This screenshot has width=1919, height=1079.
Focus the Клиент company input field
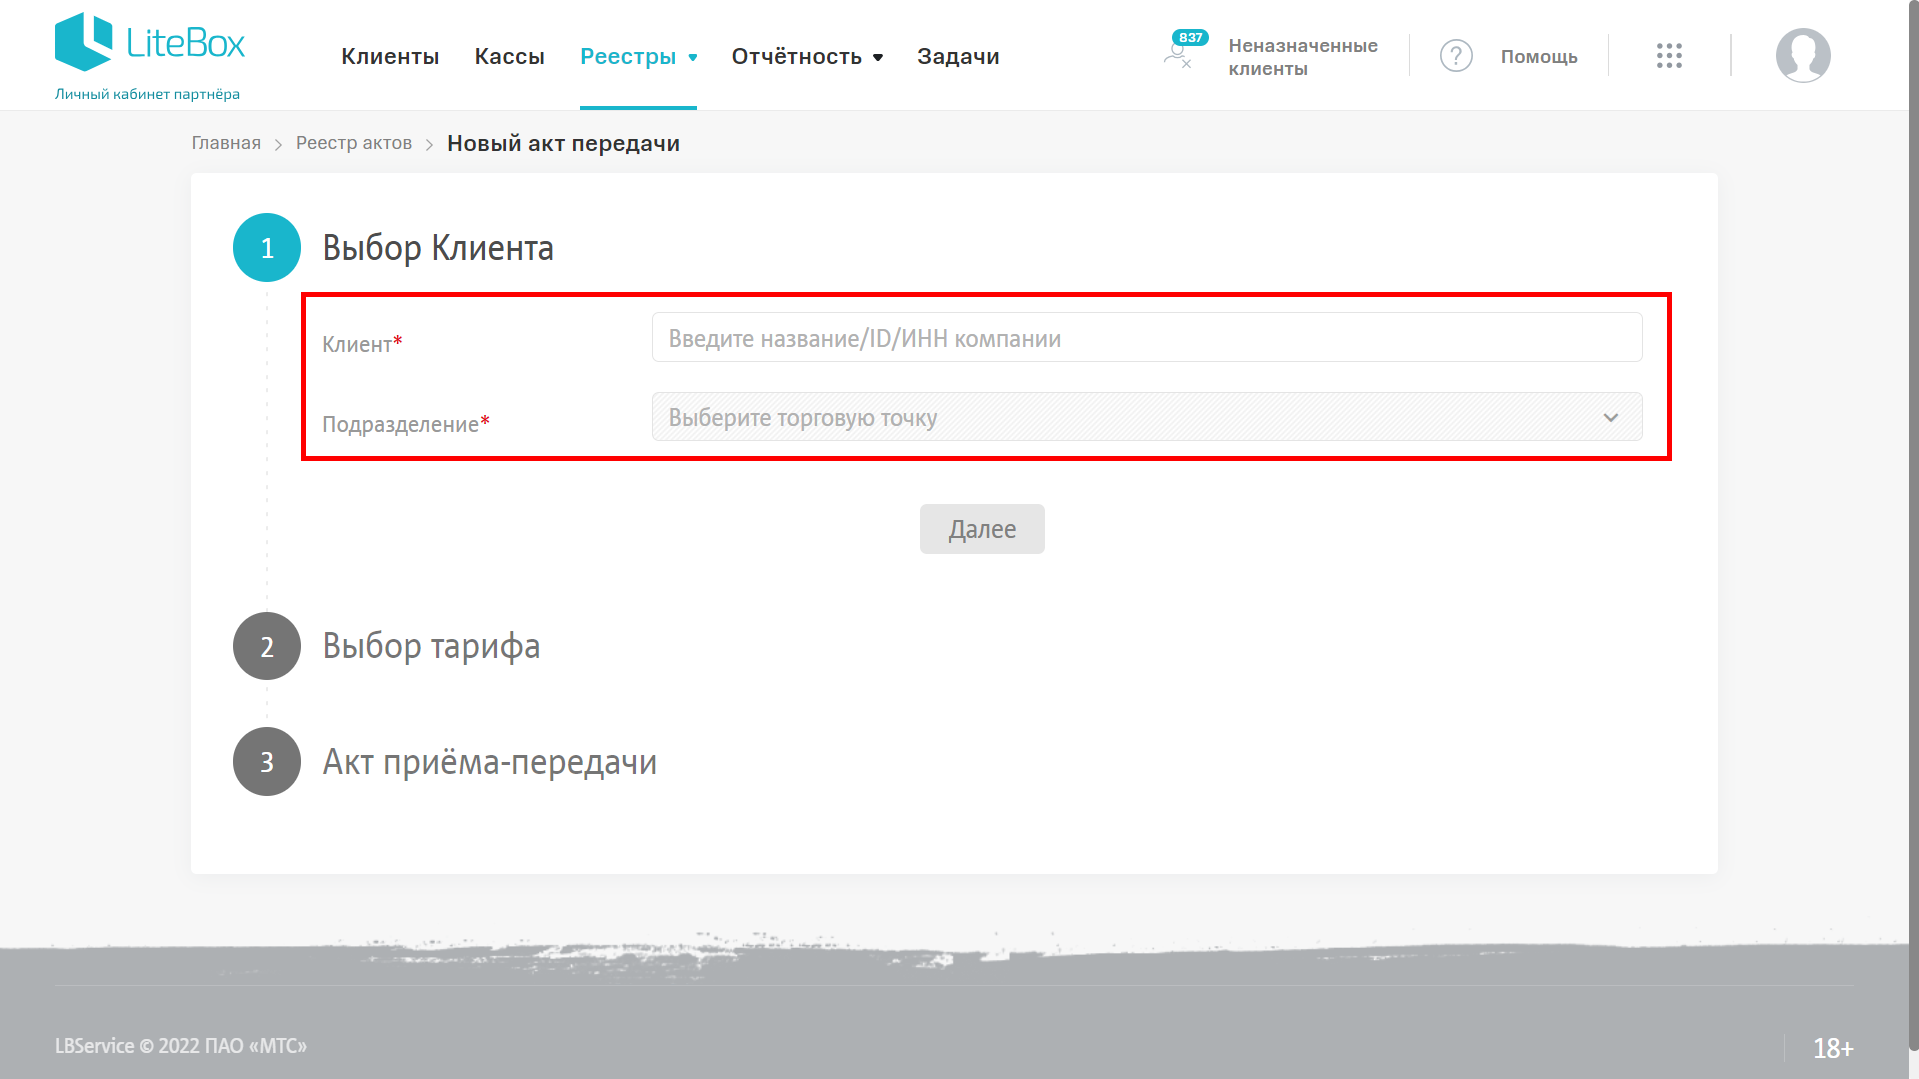tap(1147, 337)
